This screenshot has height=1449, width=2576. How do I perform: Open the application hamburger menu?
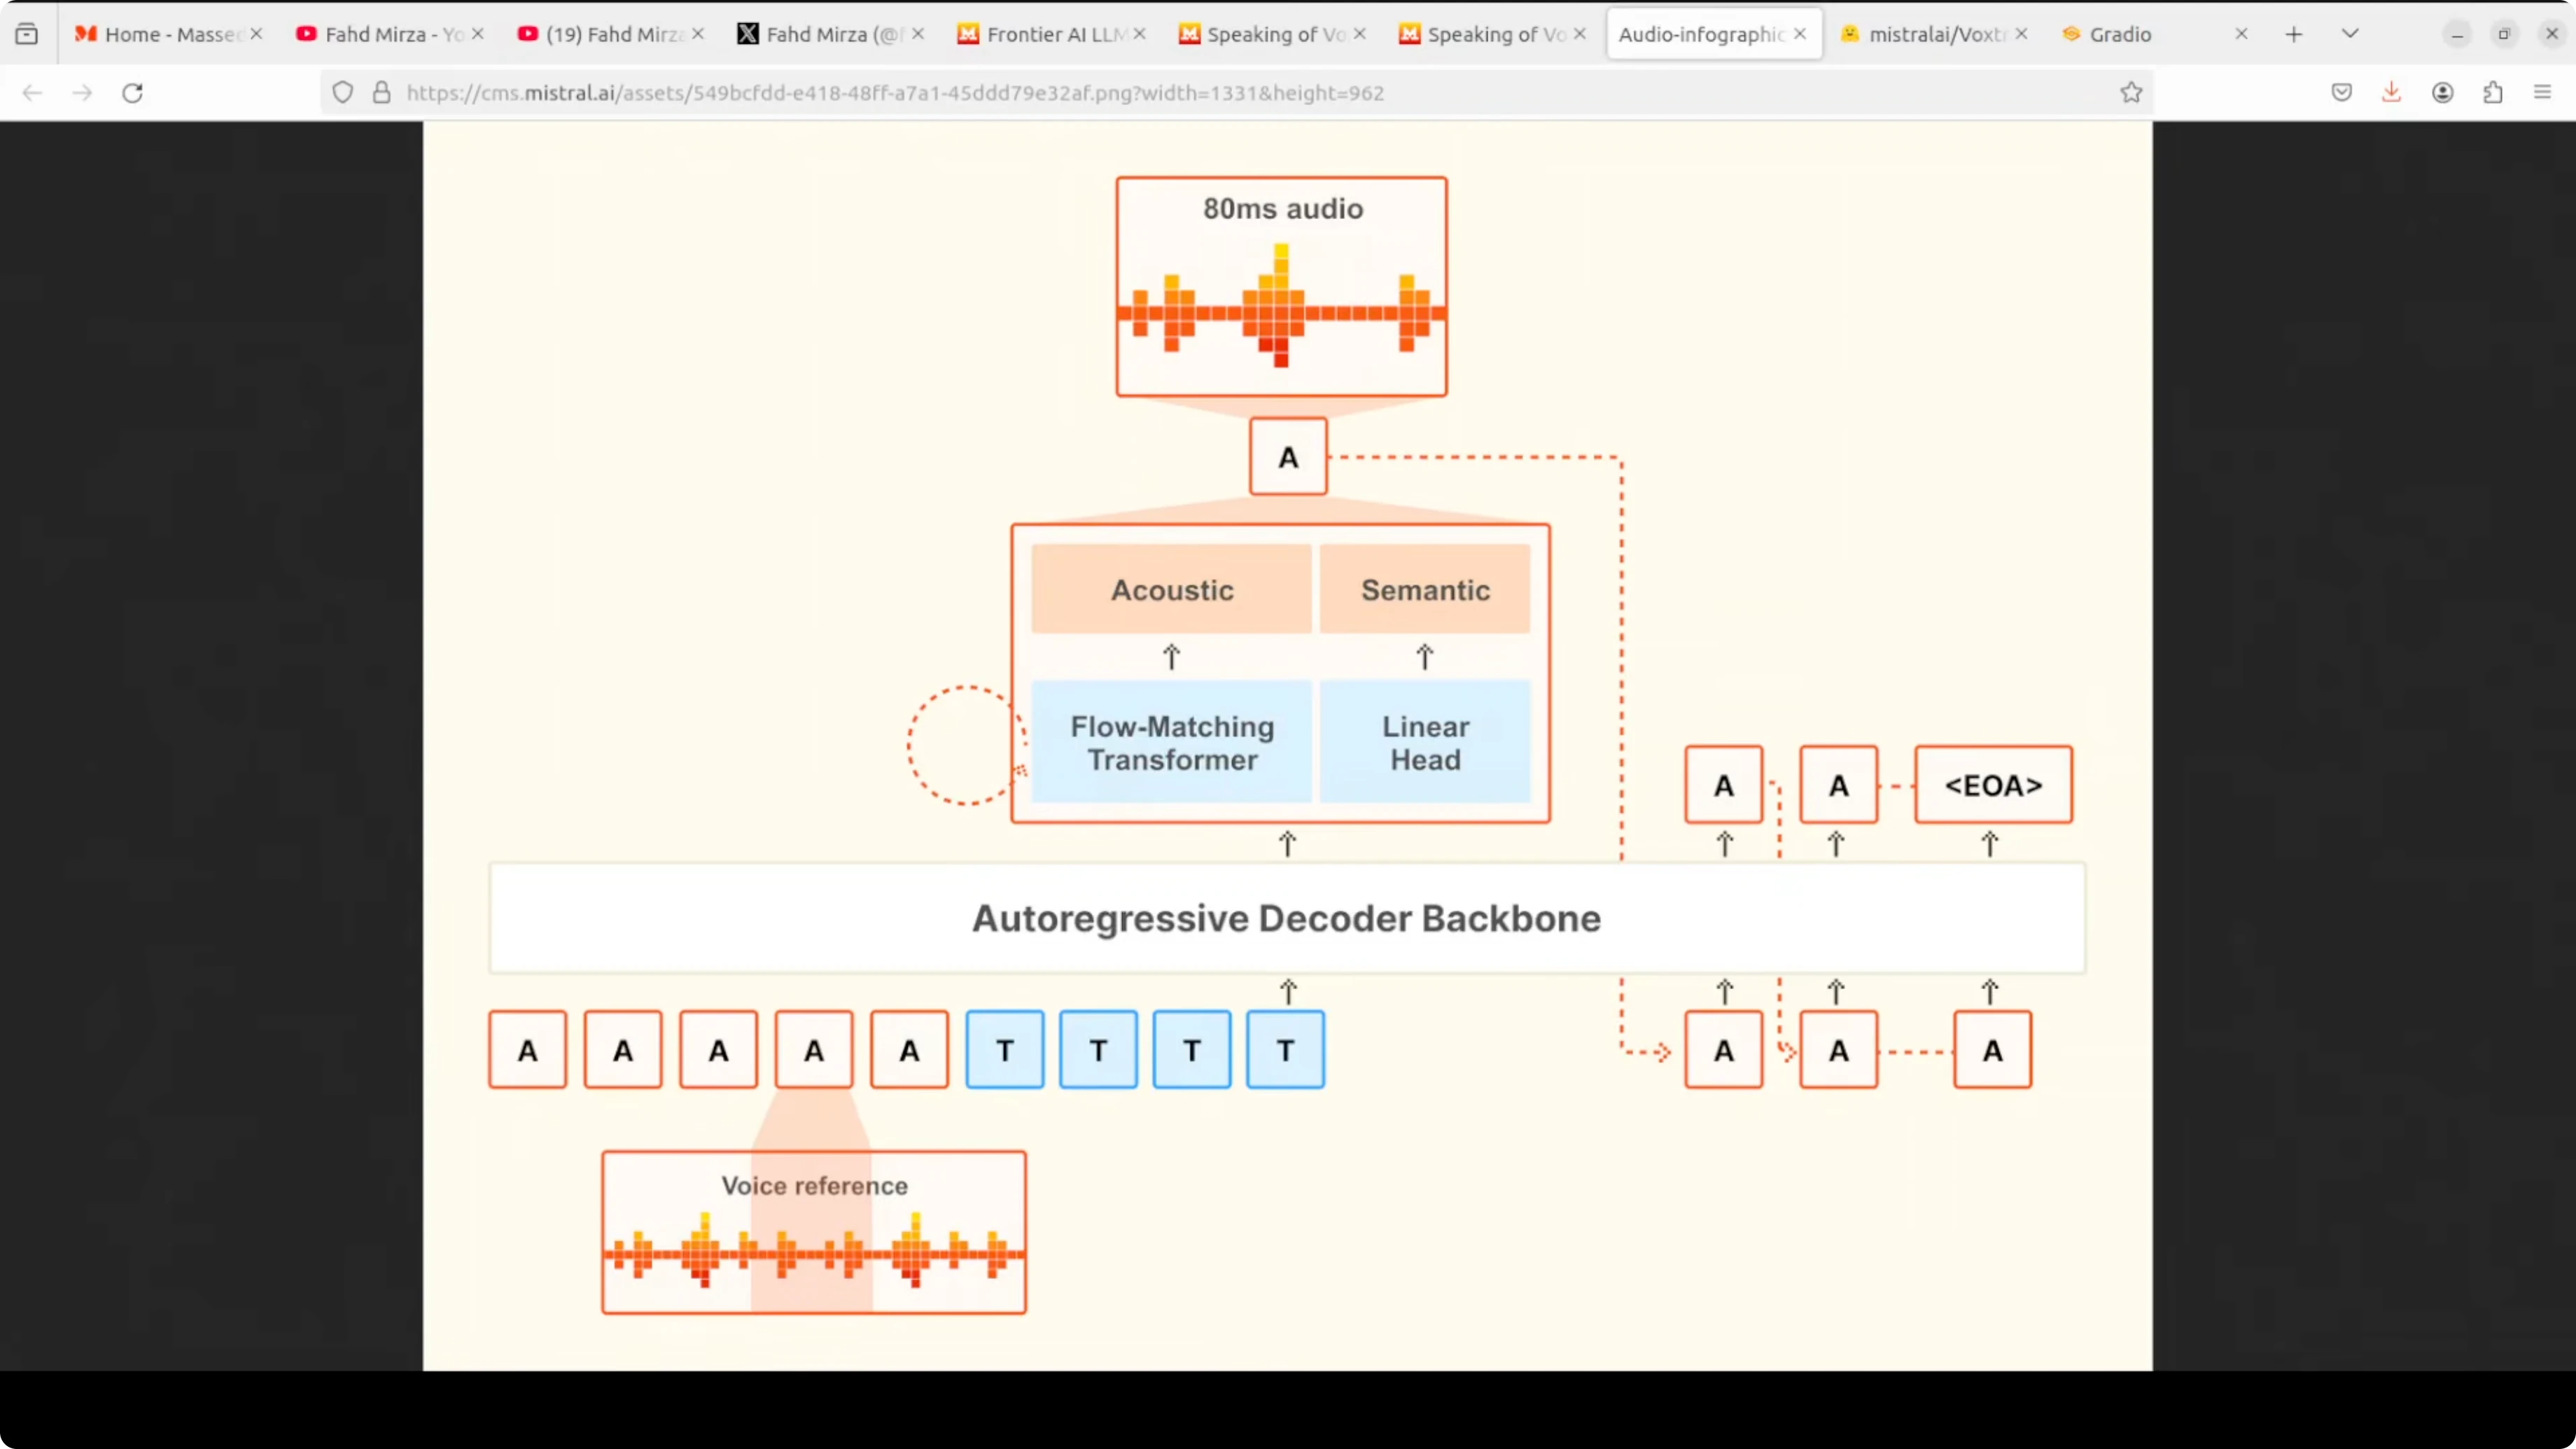tap(2542, 93)
